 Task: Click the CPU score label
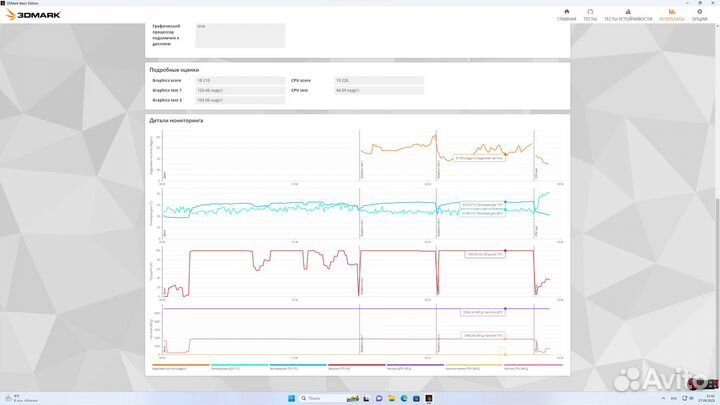click(x=301, y=80)
